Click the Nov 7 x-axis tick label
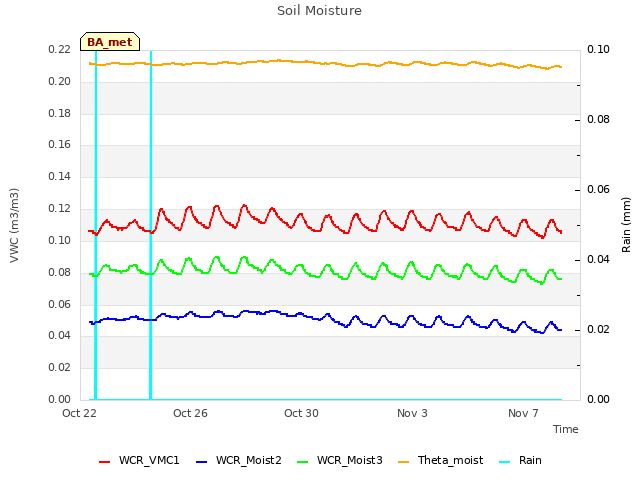 tap(523, 413)
